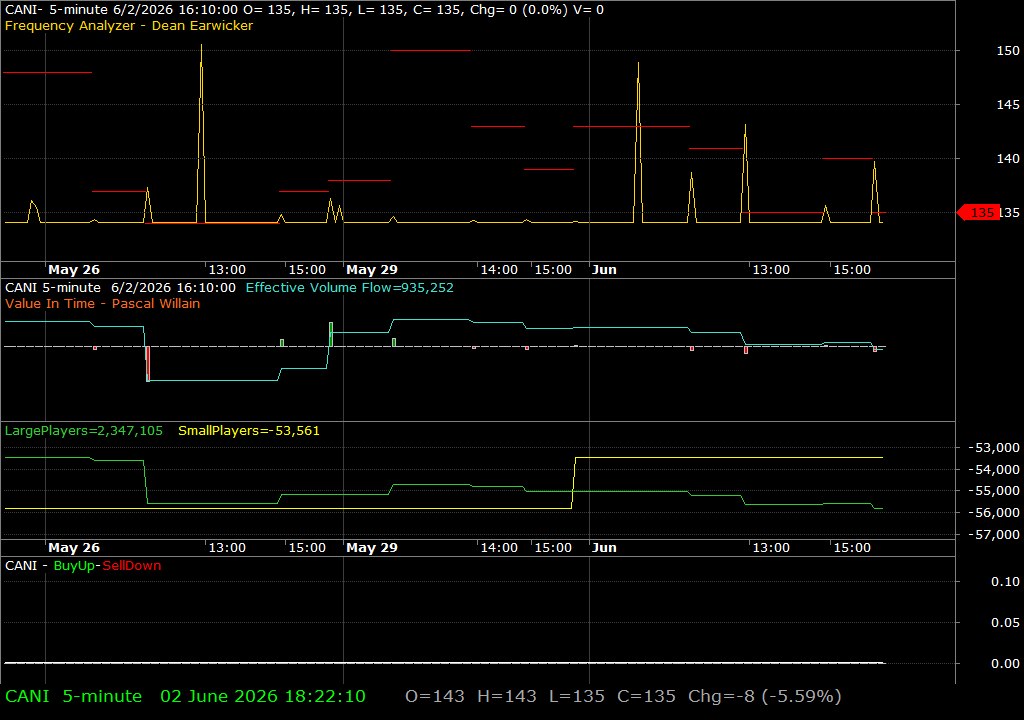Click the 140 price axis label
Viewport: 1024px width, 720px height.
point(1008,159)
